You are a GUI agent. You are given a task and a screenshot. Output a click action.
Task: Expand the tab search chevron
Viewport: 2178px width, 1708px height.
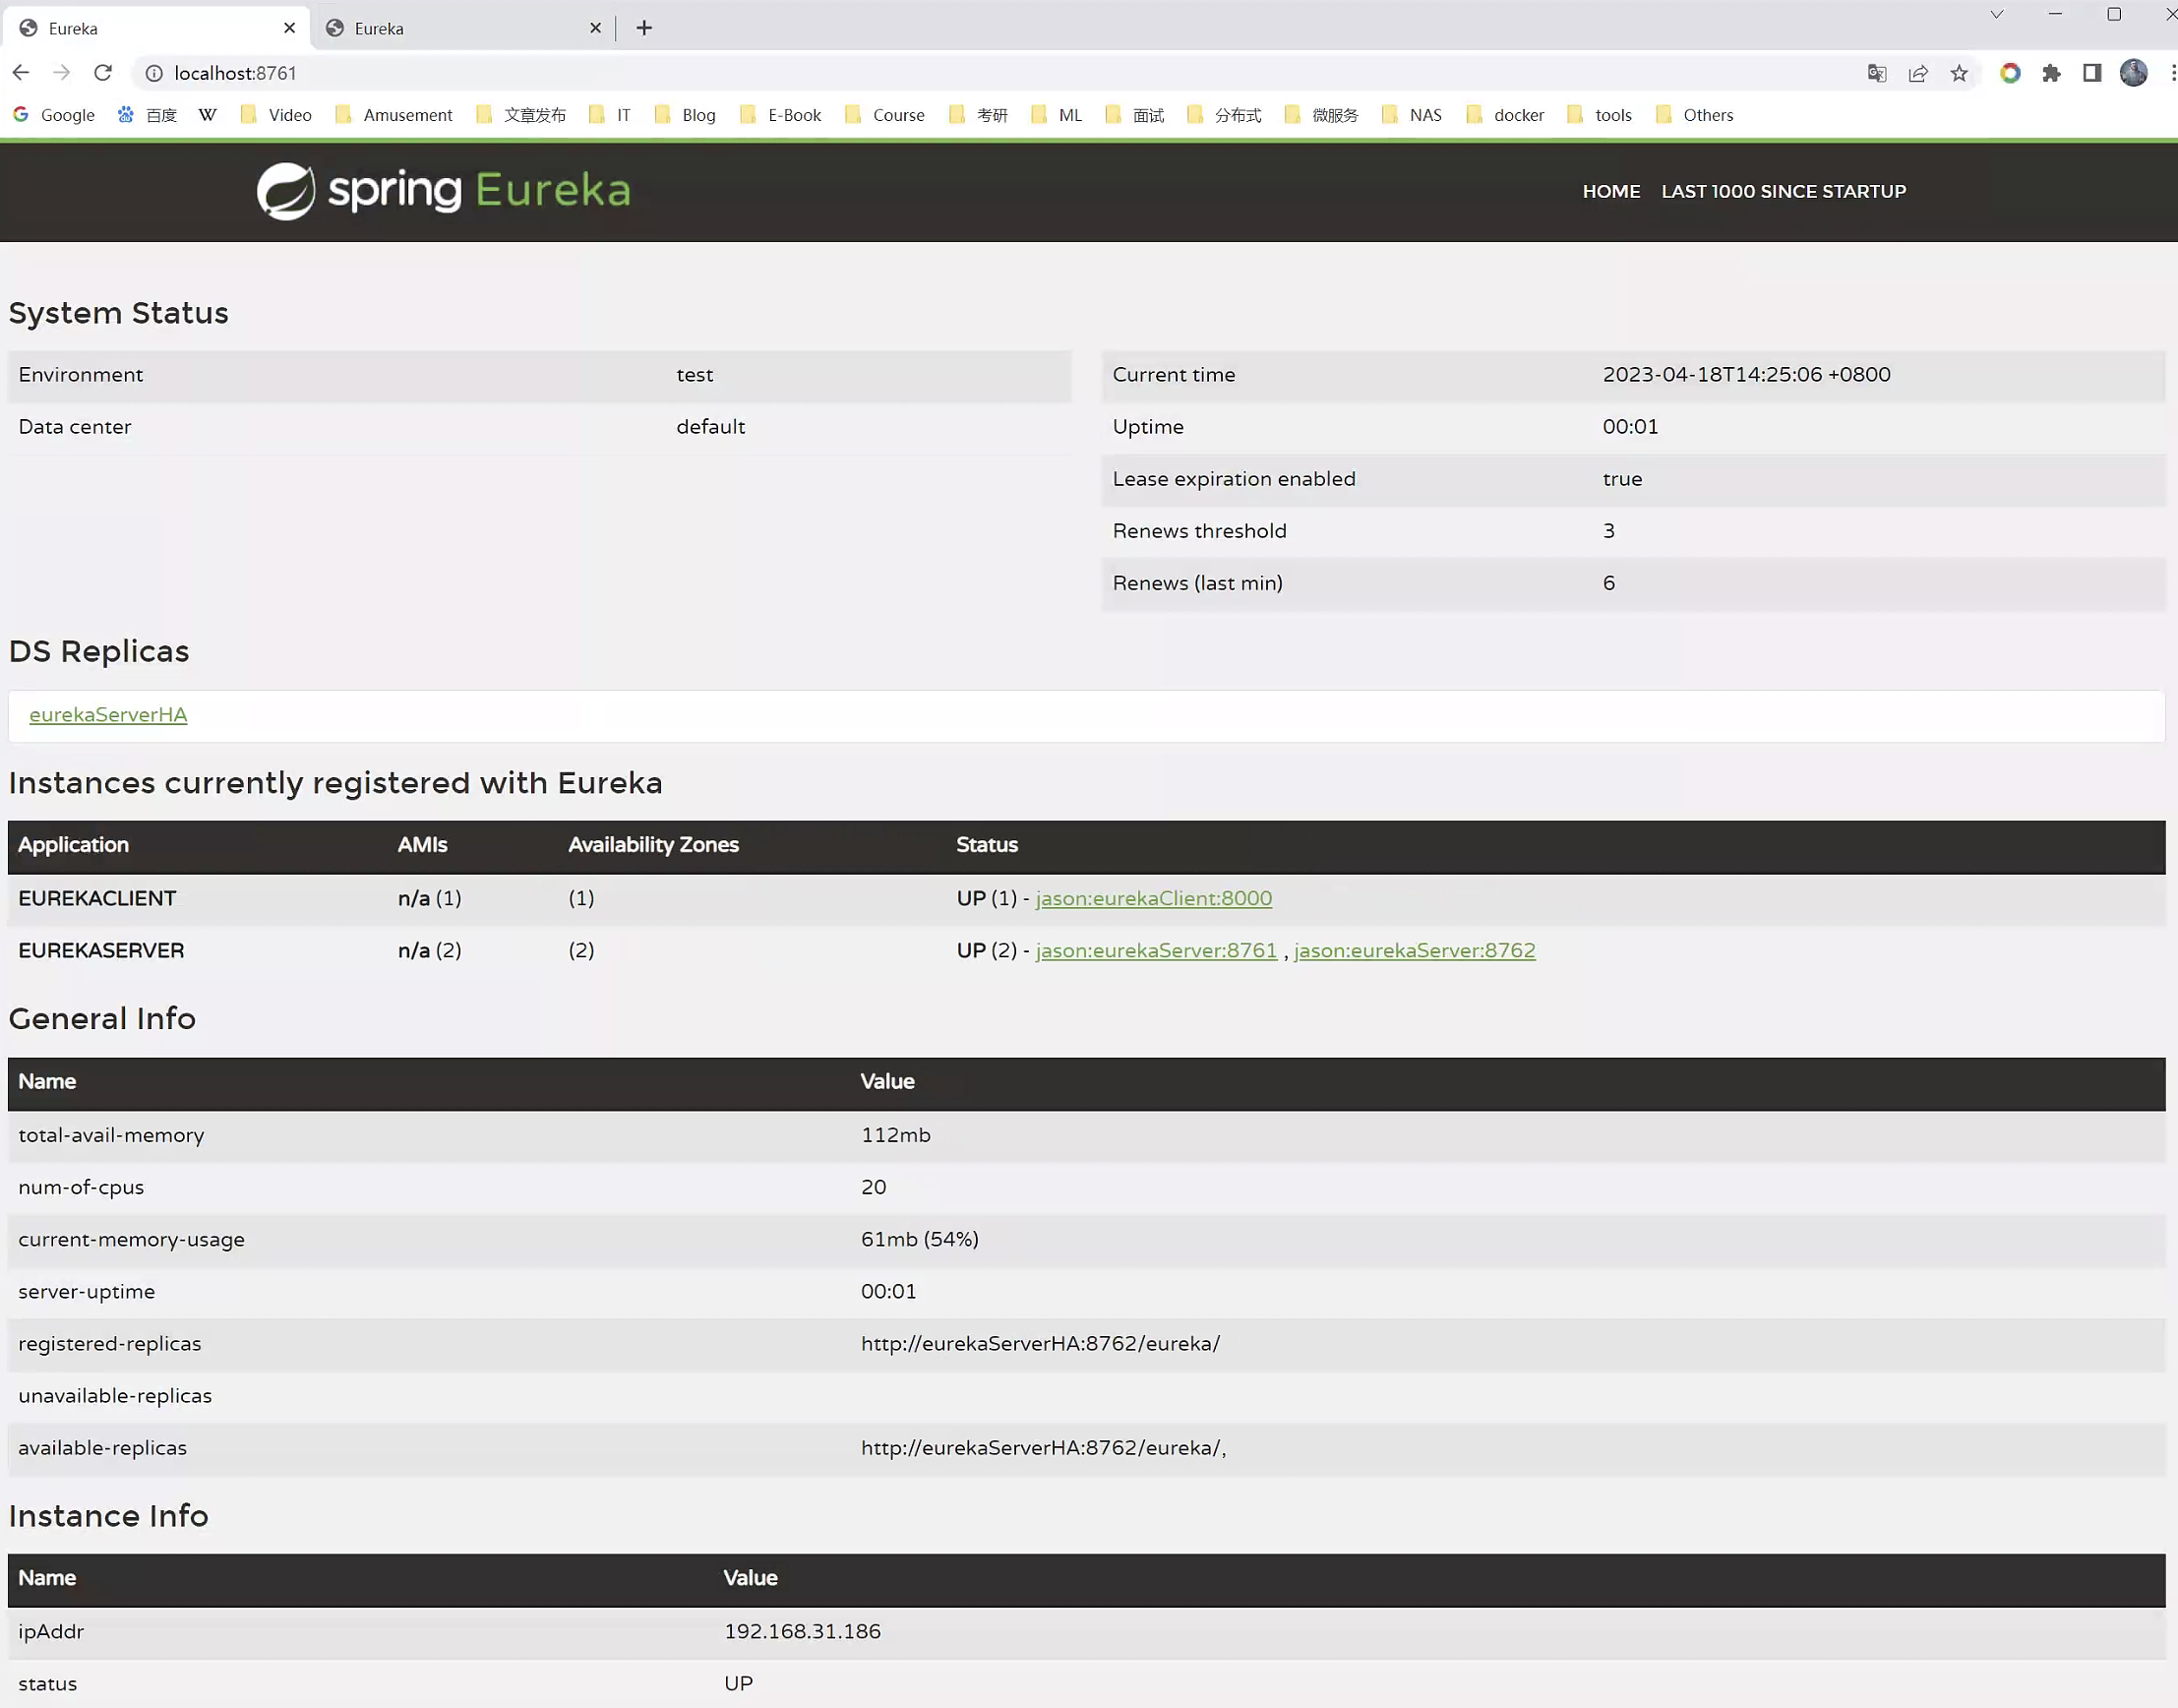tap(1997, 14)
